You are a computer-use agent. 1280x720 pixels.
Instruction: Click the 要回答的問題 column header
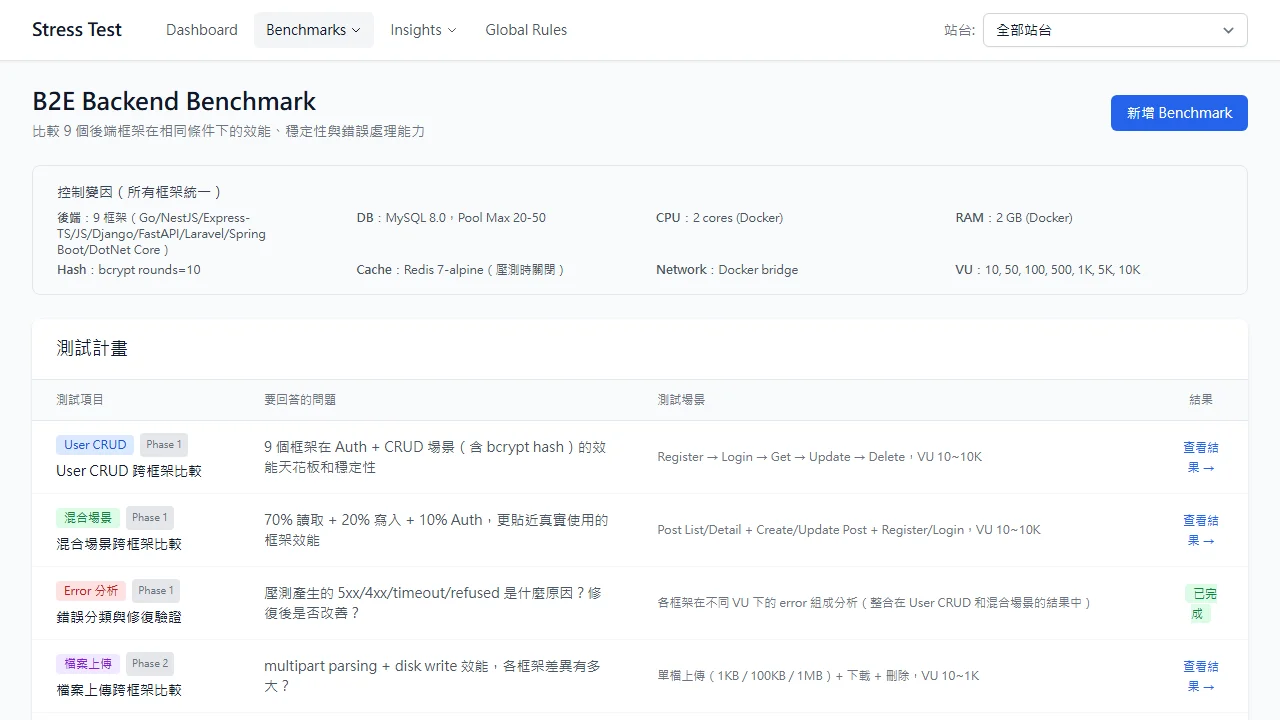(x=300, y=399)
